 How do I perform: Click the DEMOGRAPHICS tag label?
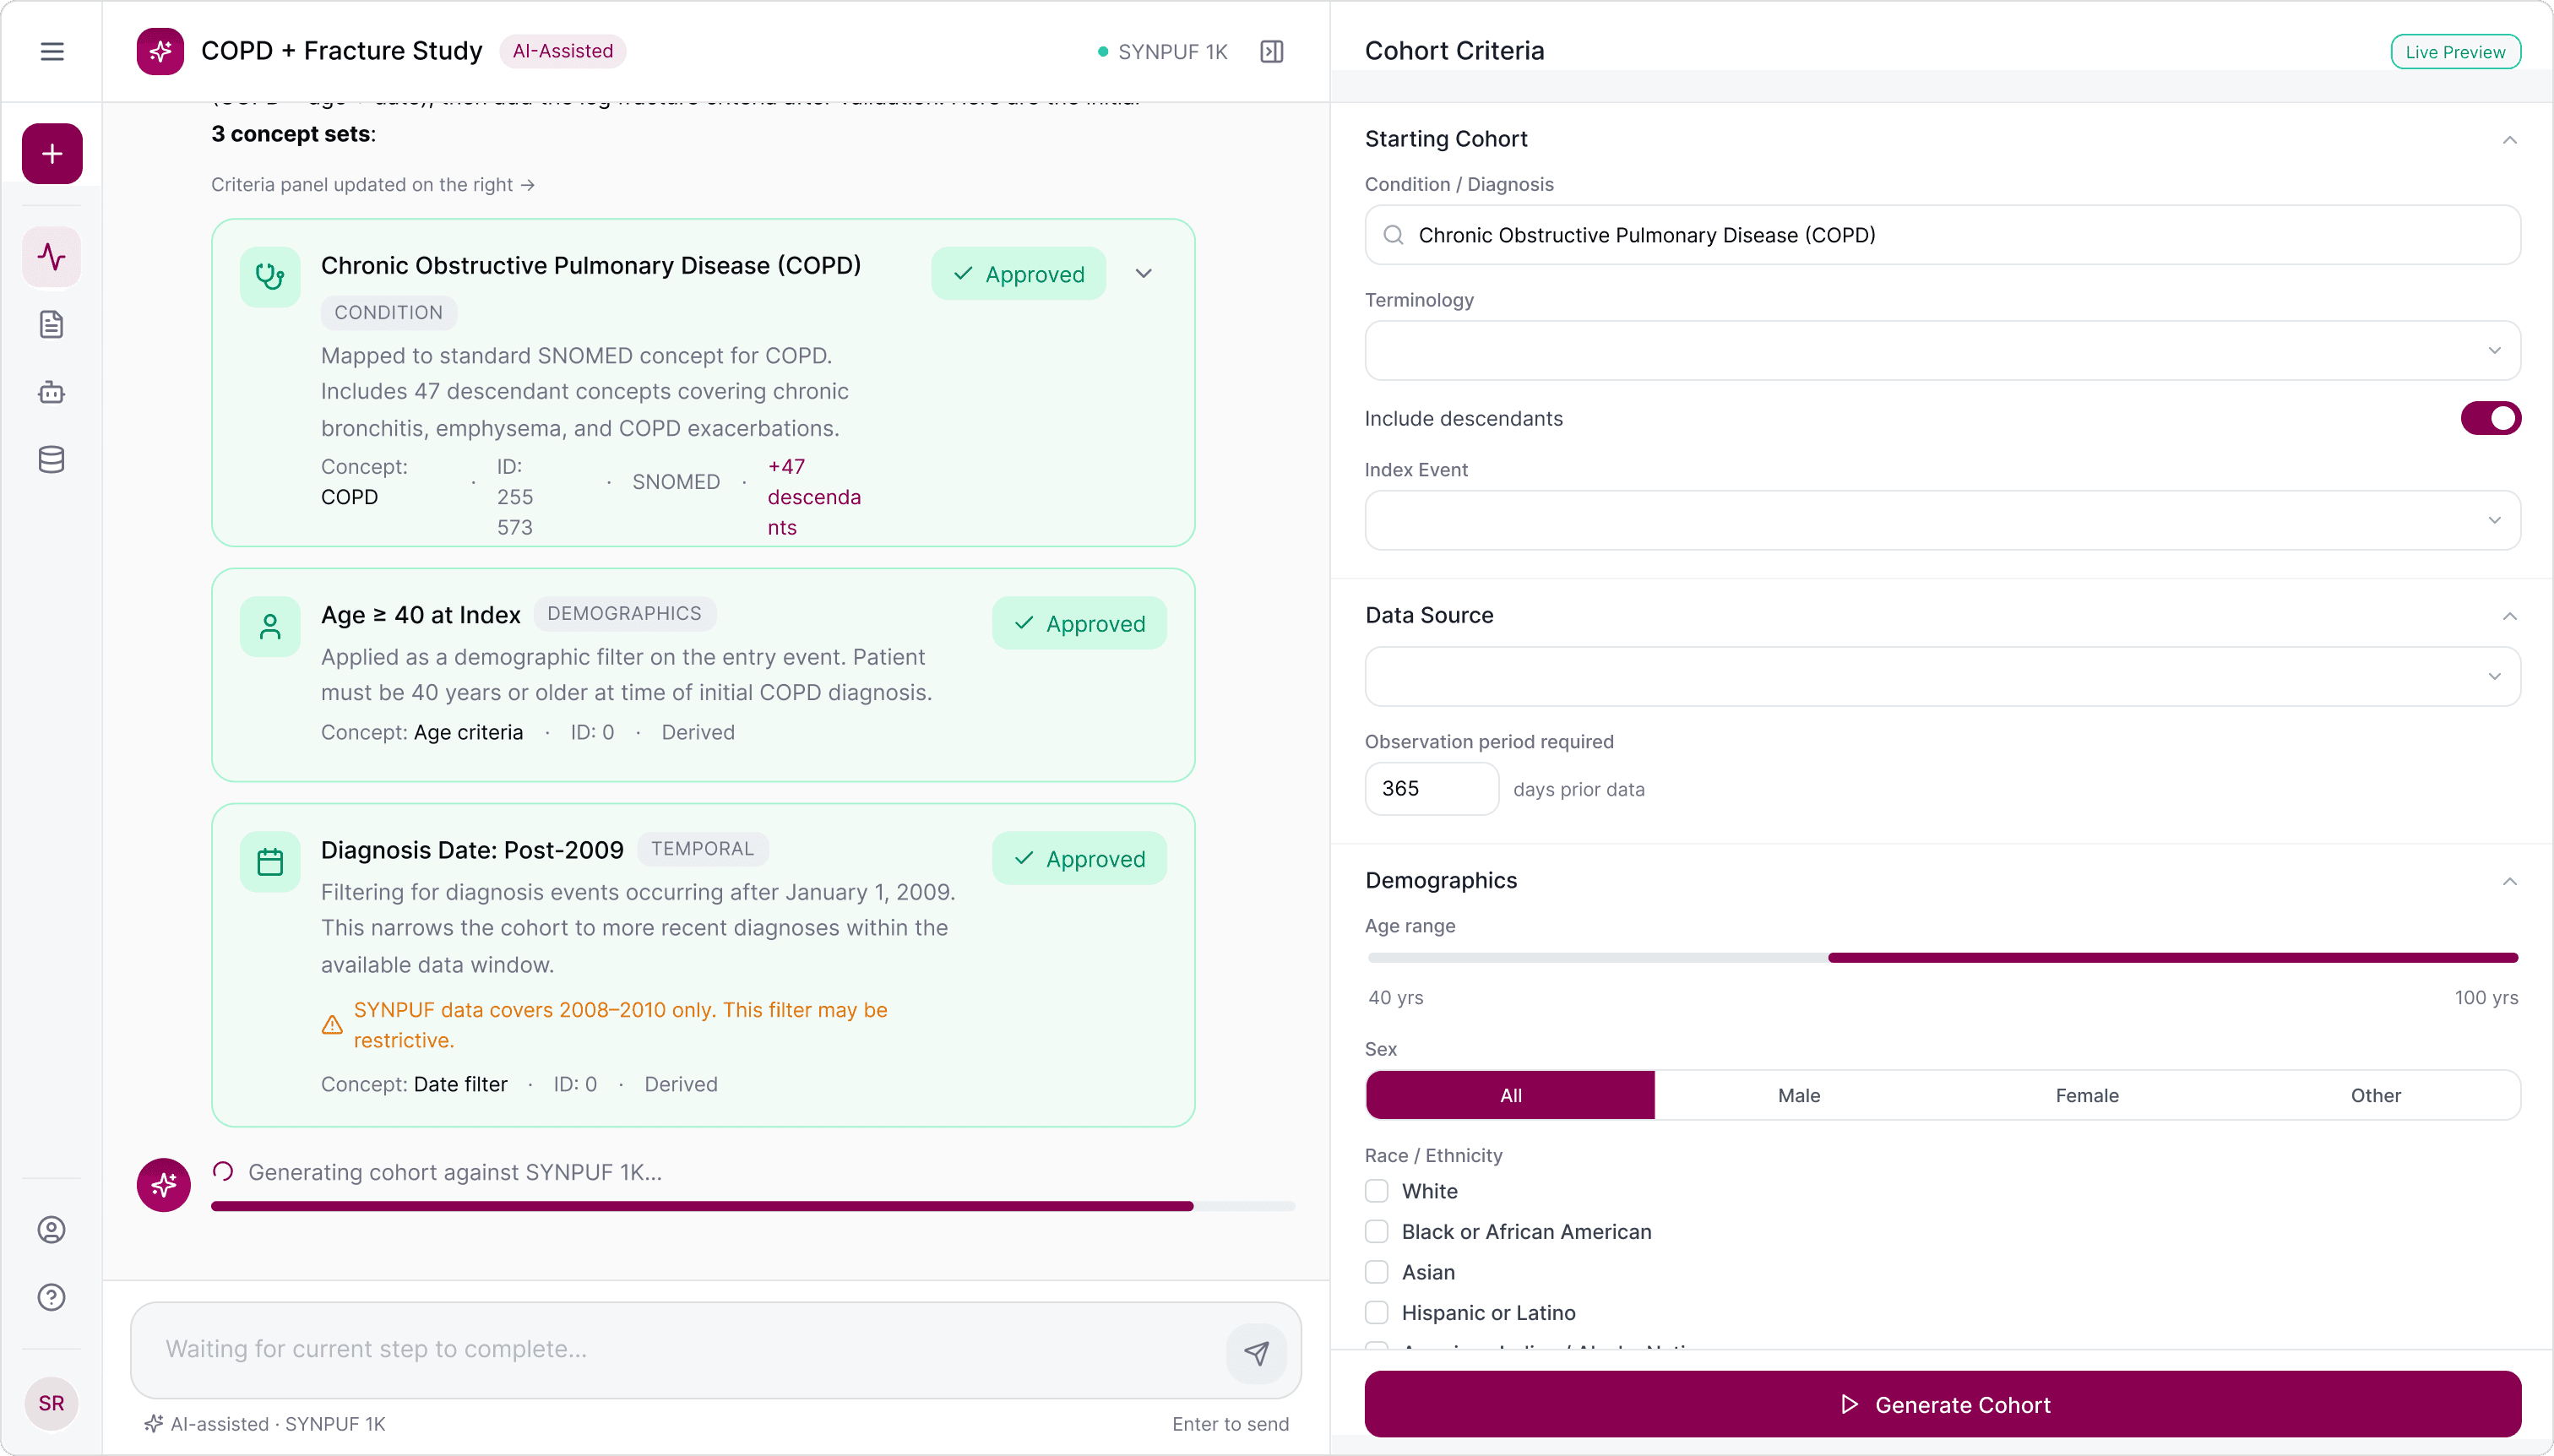pos(625,614)
